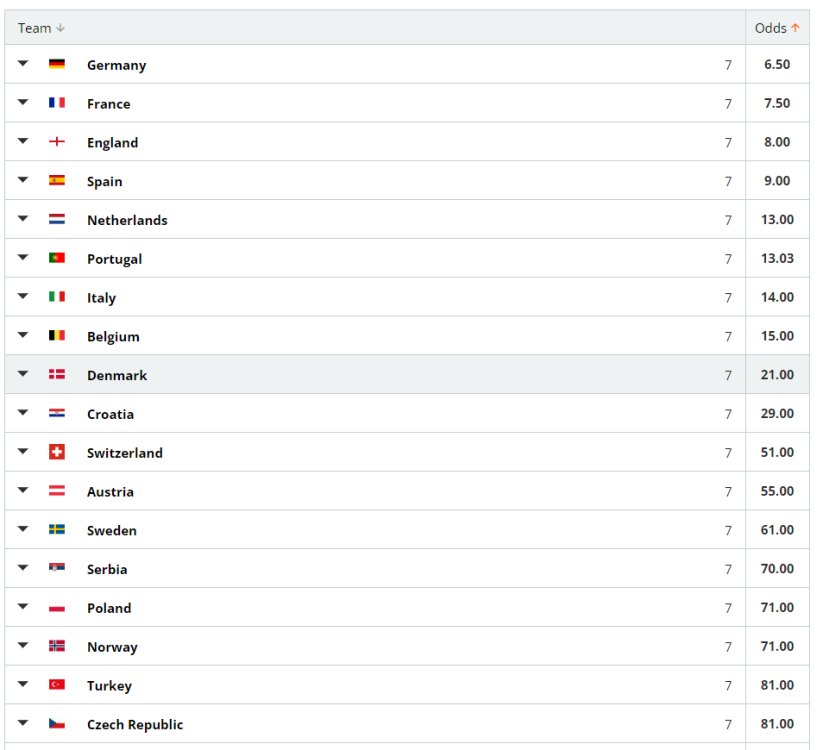Open the Austria team link

click(x=110, y=492)
